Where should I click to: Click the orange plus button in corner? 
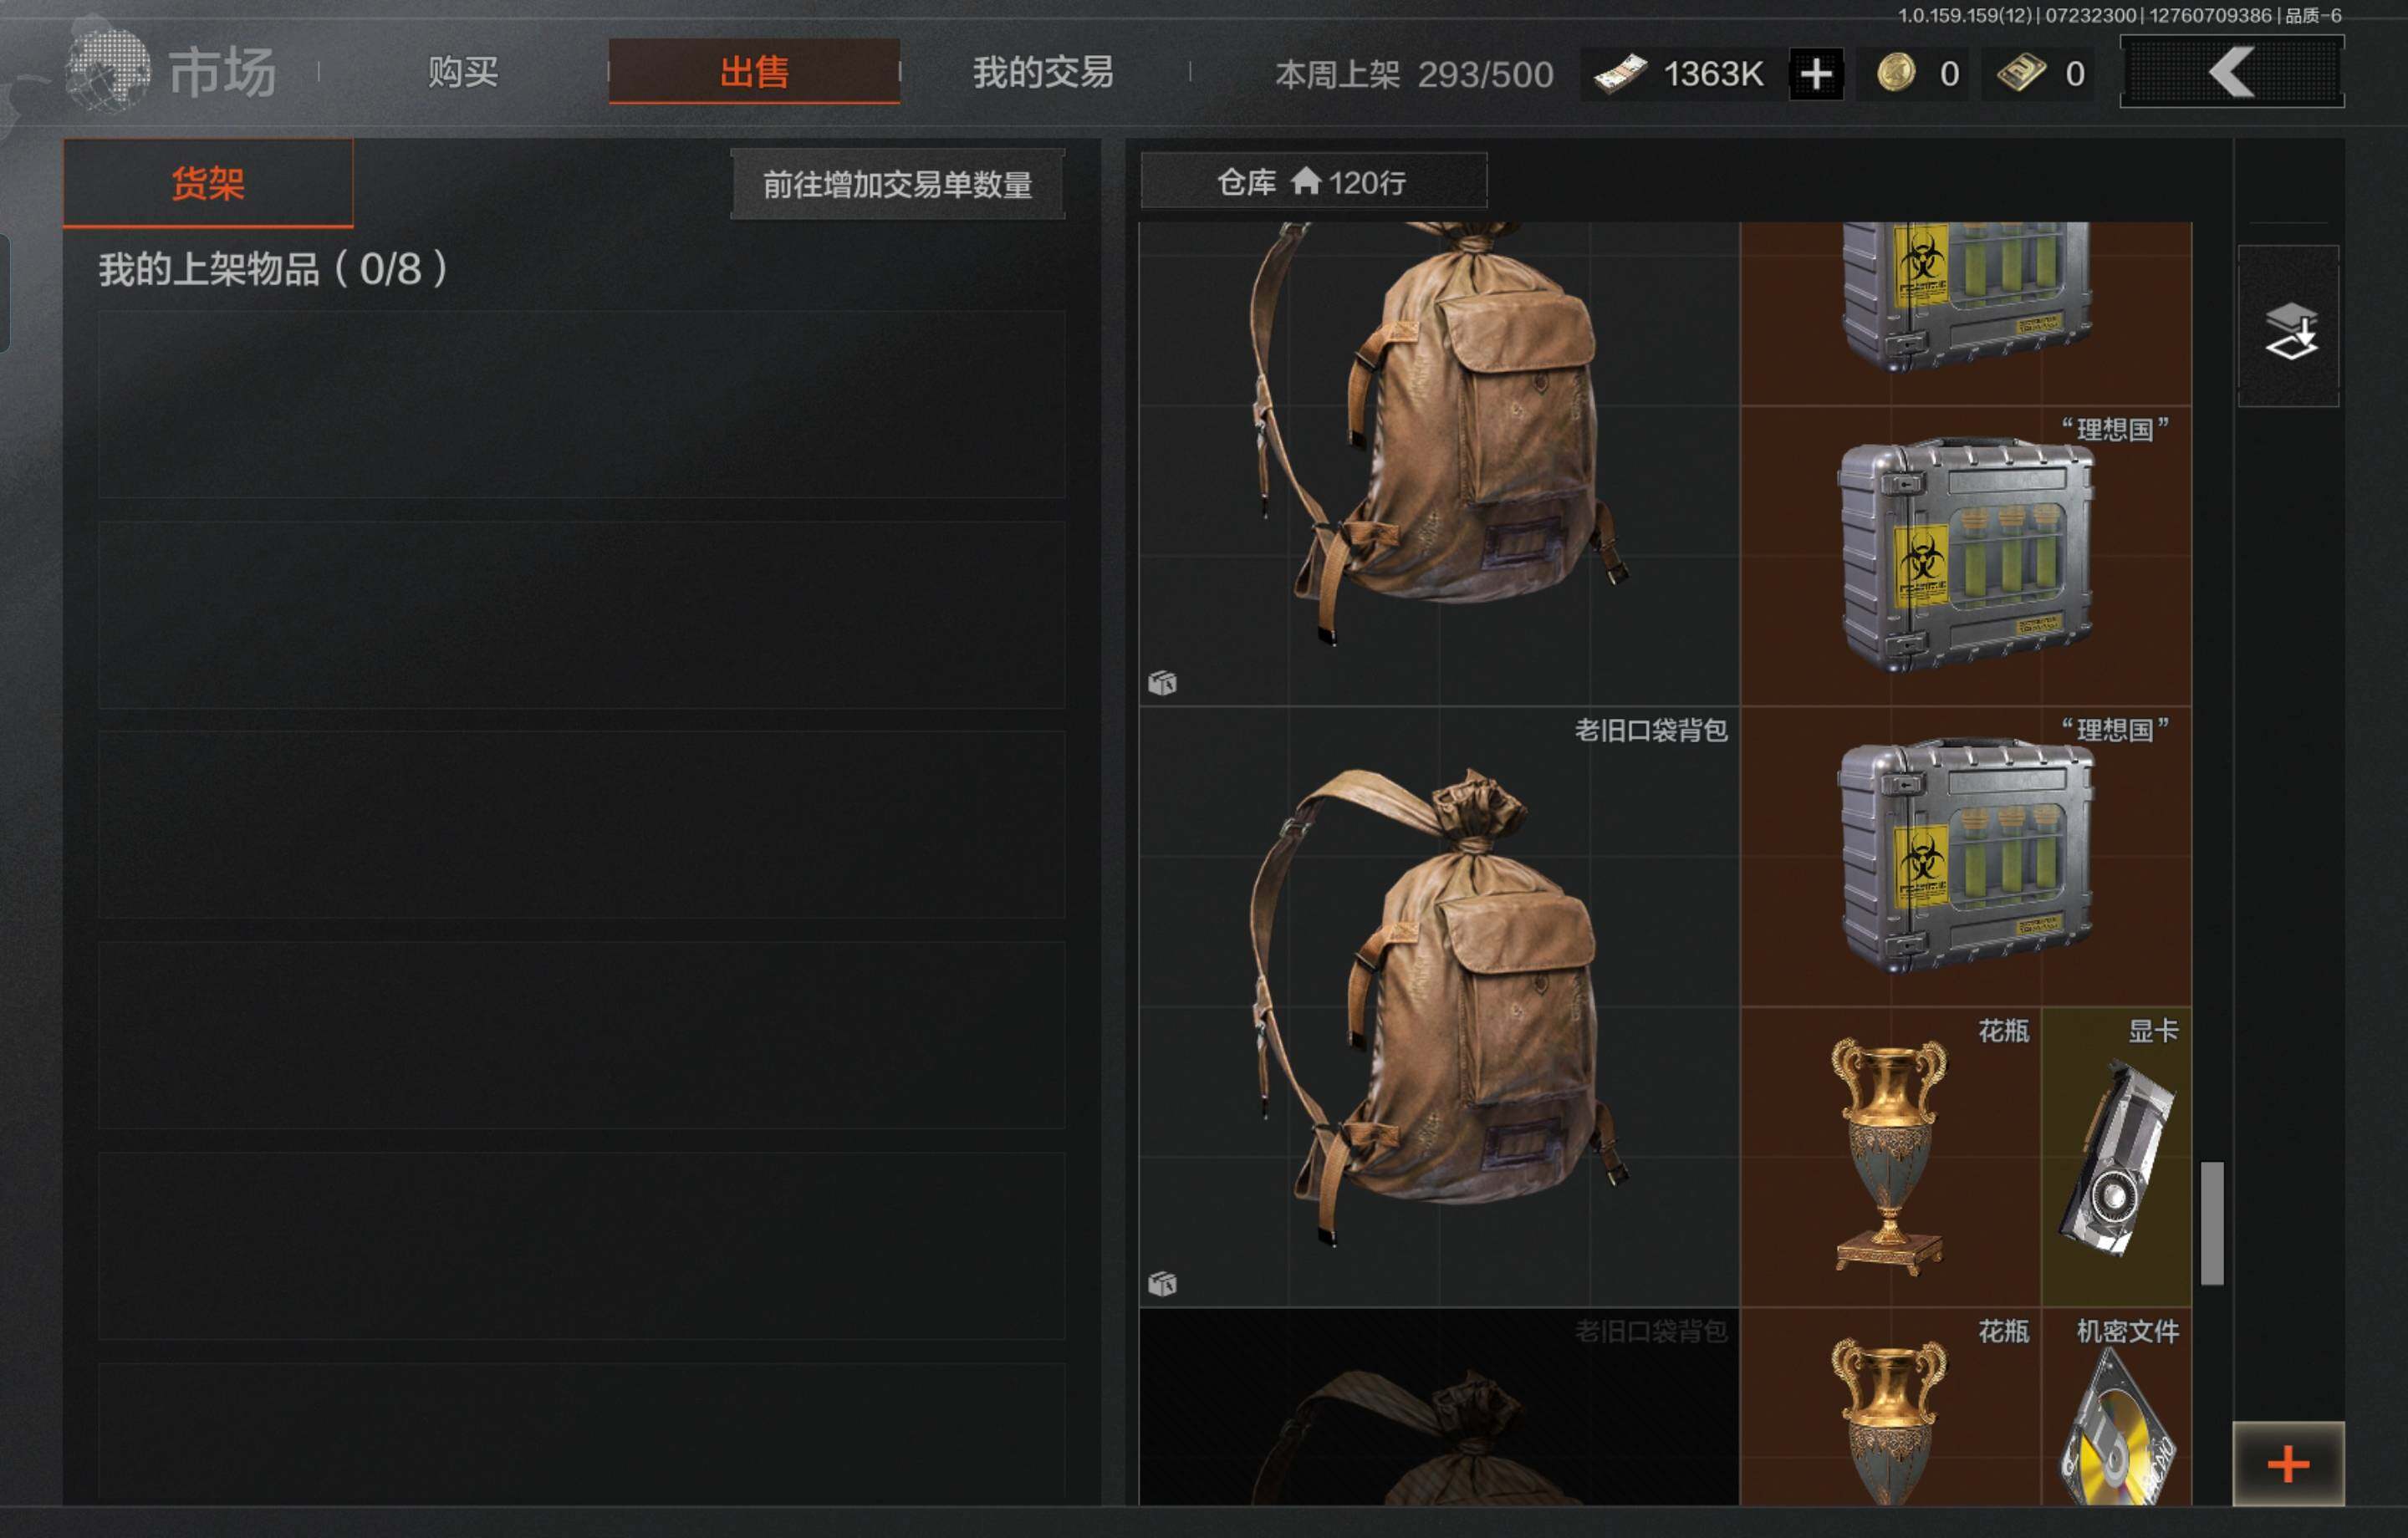click(x=2288, y=1463)
